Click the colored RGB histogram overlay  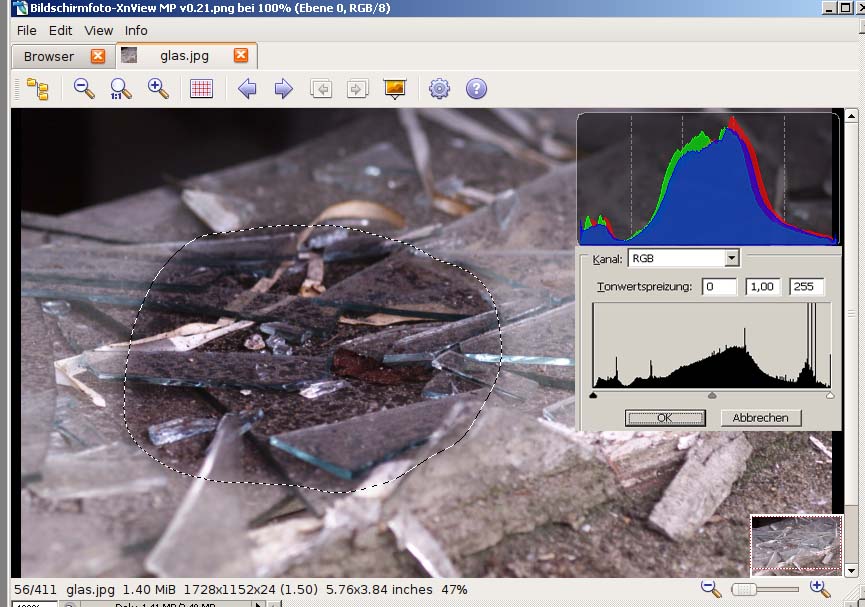(708, 179)
